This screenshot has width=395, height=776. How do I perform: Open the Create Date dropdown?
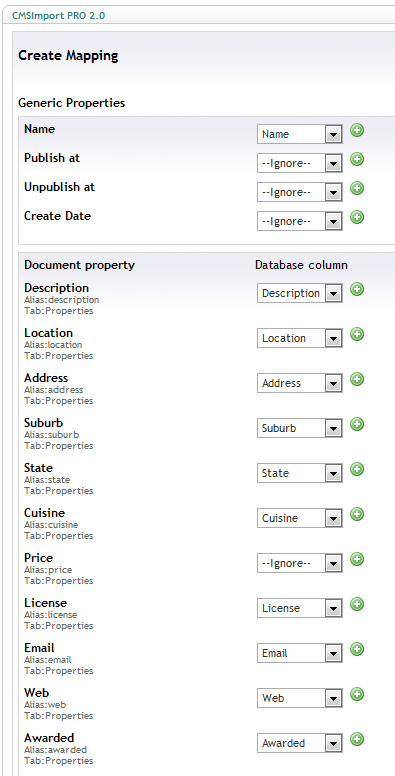tap(299, 221)
